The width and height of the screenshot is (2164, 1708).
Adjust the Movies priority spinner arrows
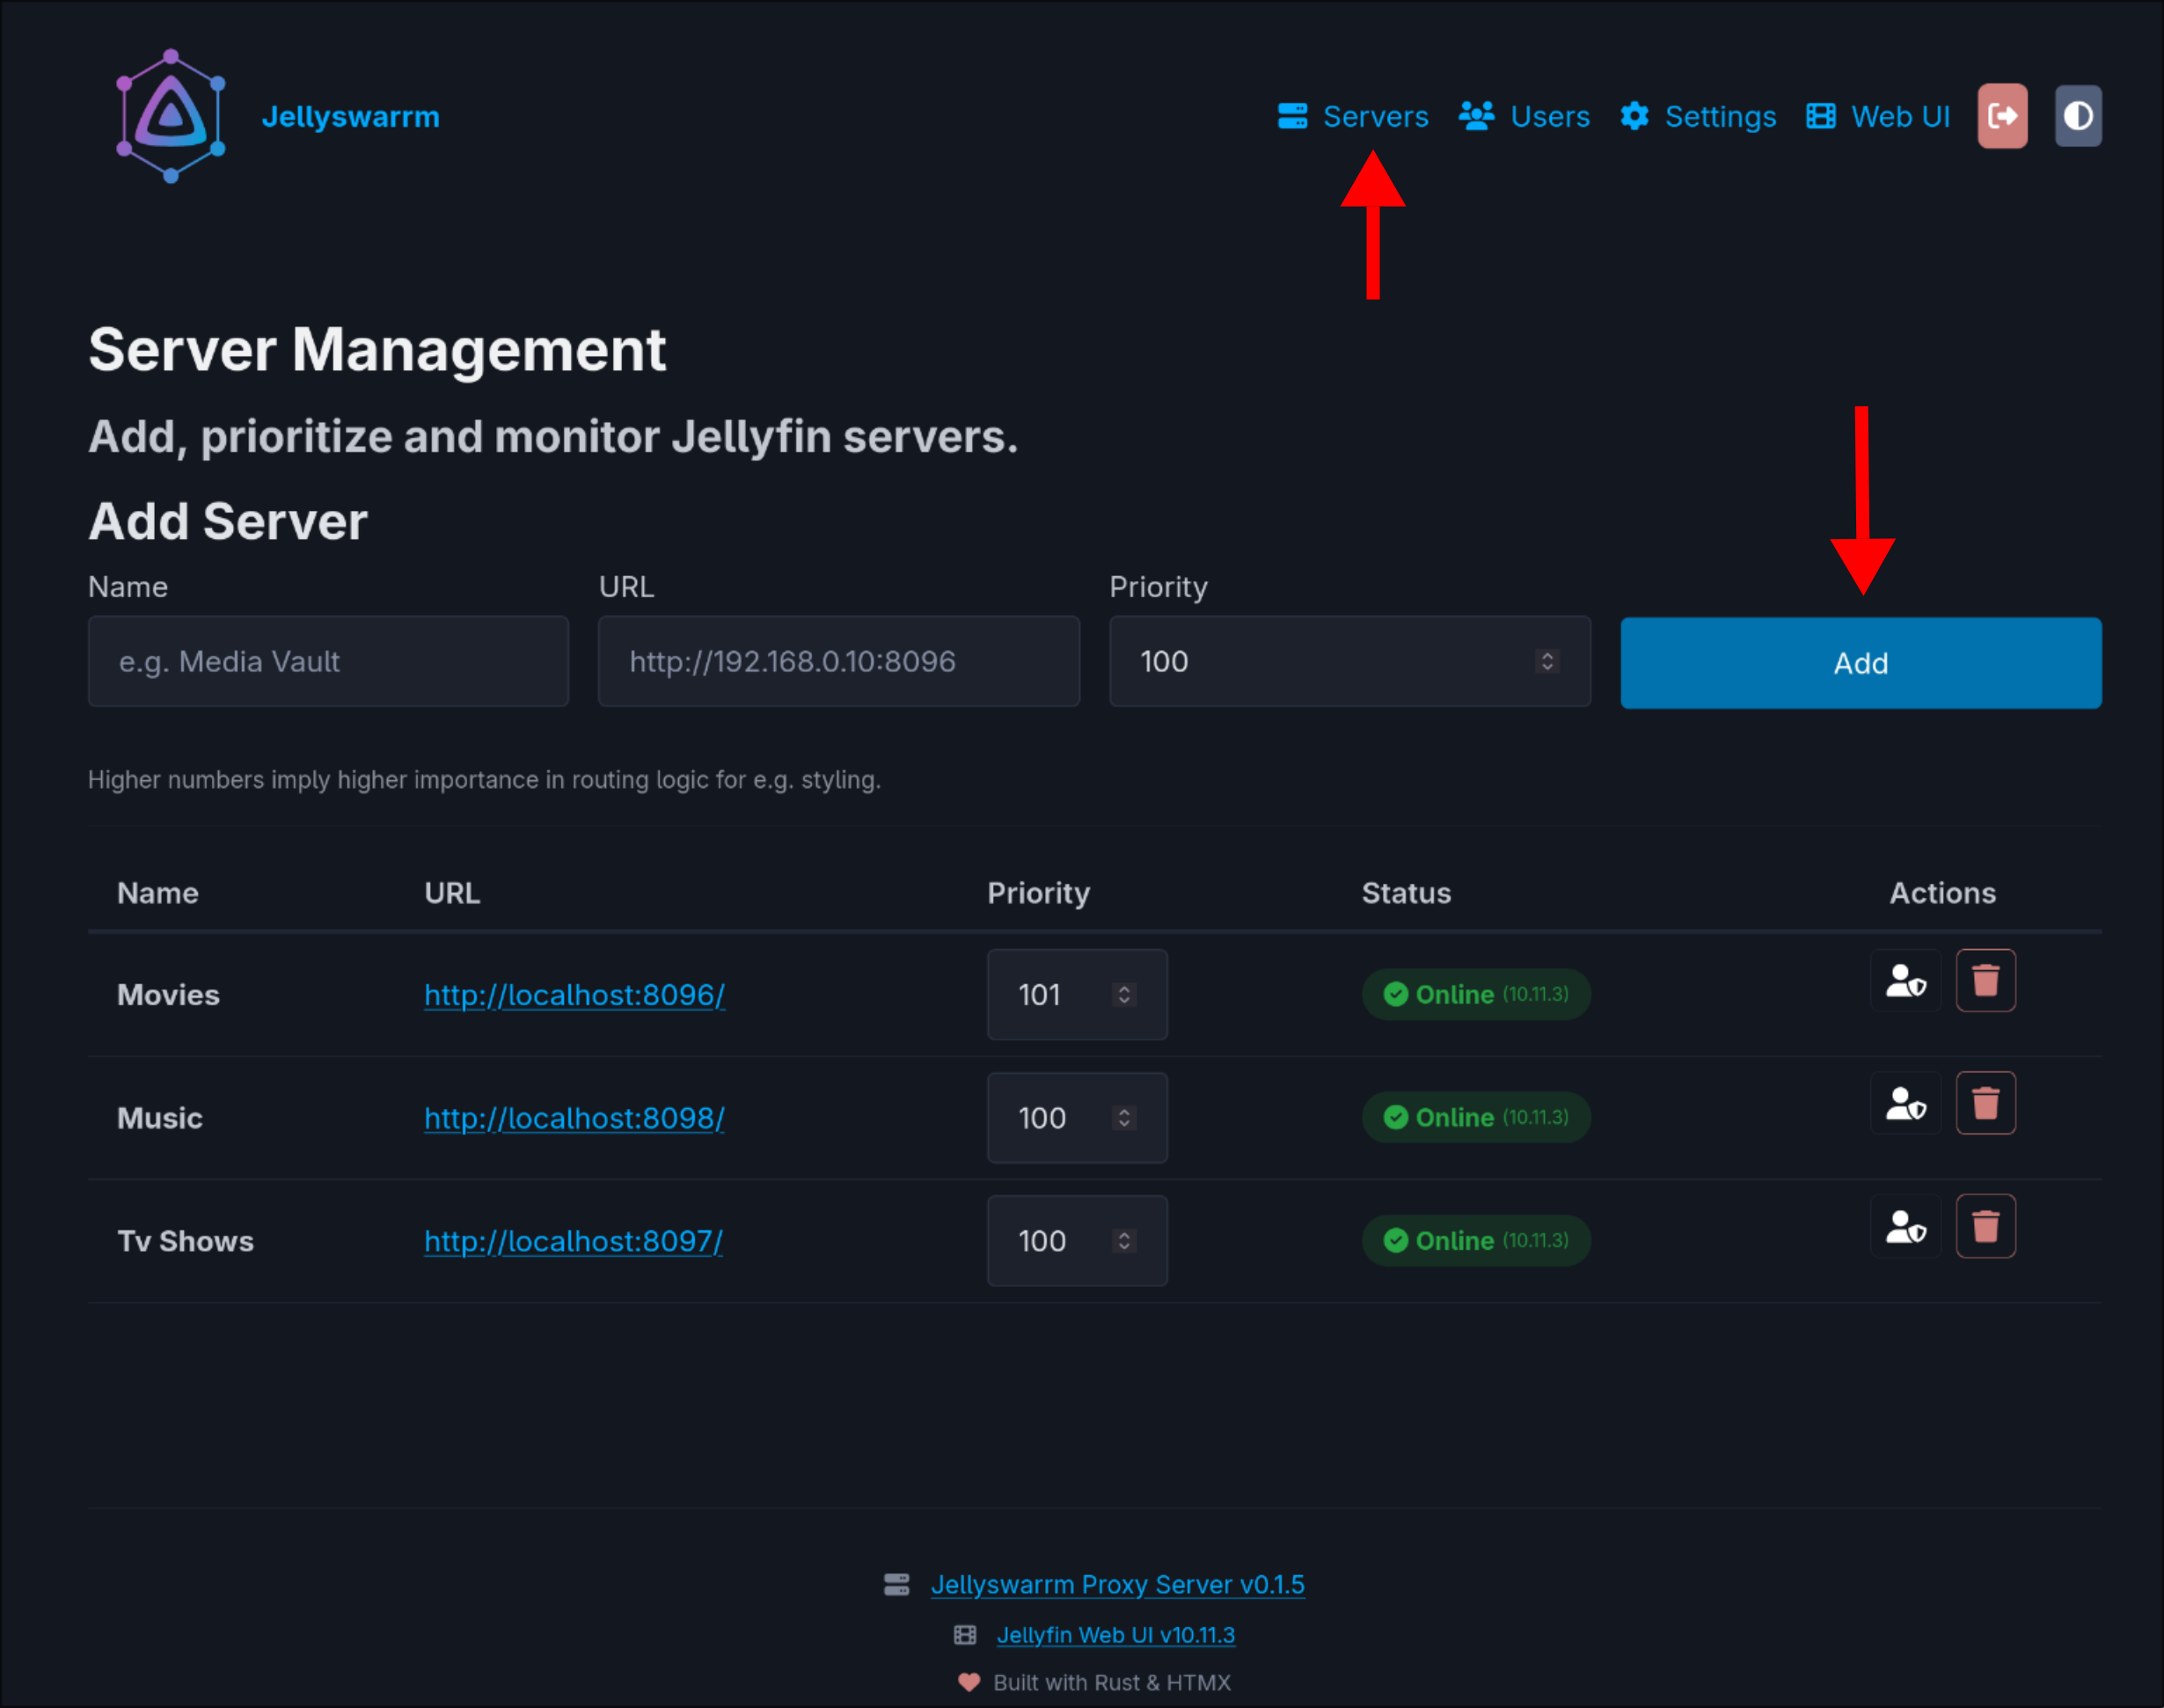pyautogui.click(x=1124, y=995)
